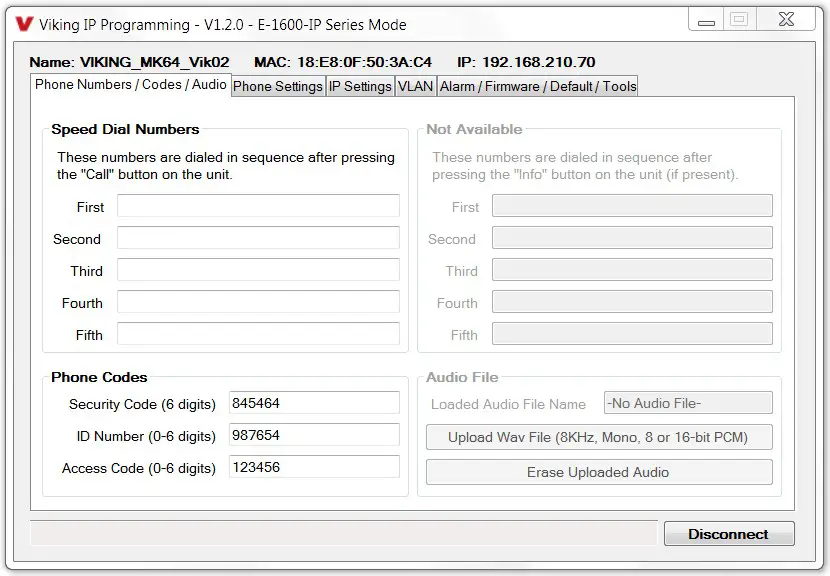
Task: Click the Upload Wav File button
Action: tap(599, 437)
